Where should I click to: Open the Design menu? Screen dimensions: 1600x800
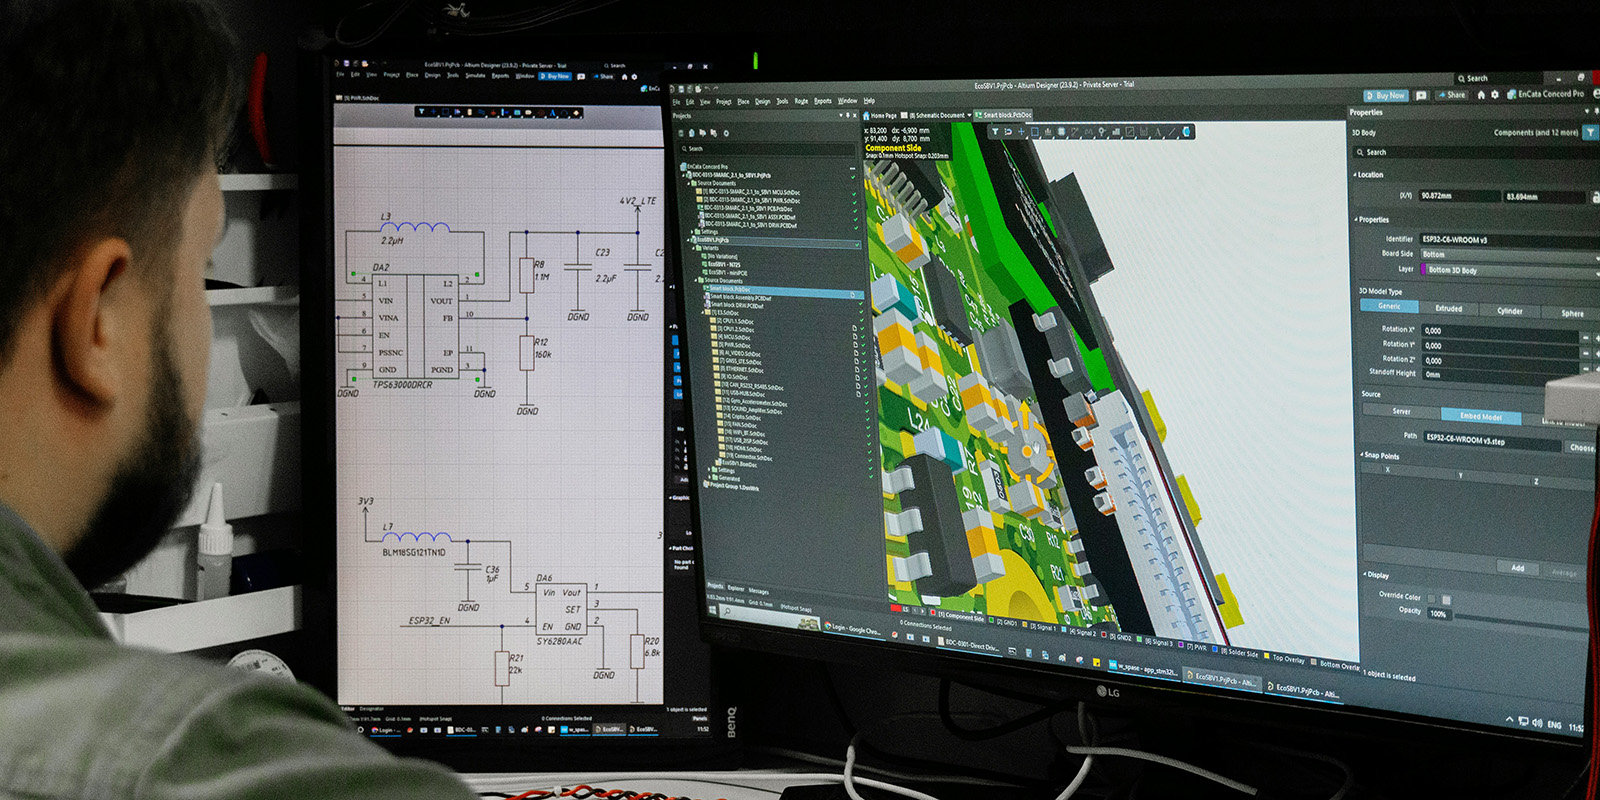pos(762,101)
